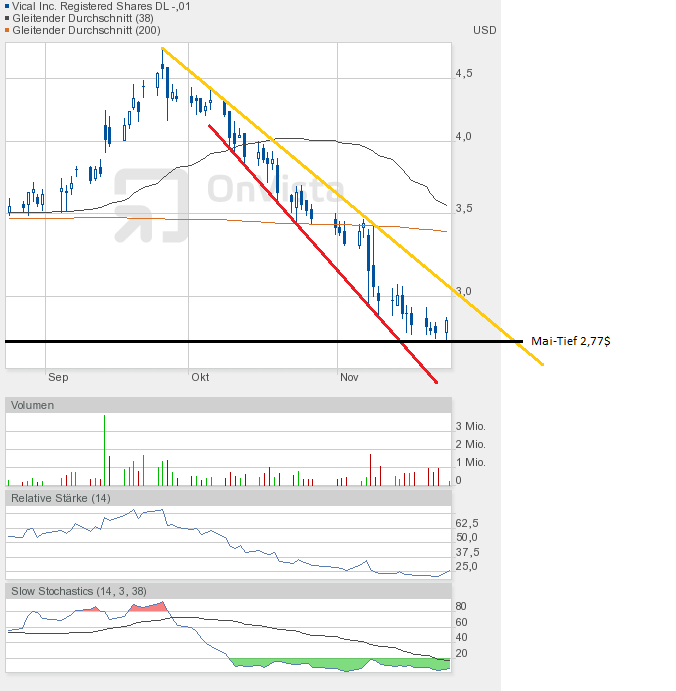Click the Nov label on the time axis
This screenshot has width=676, height=691.
(349, 377)
